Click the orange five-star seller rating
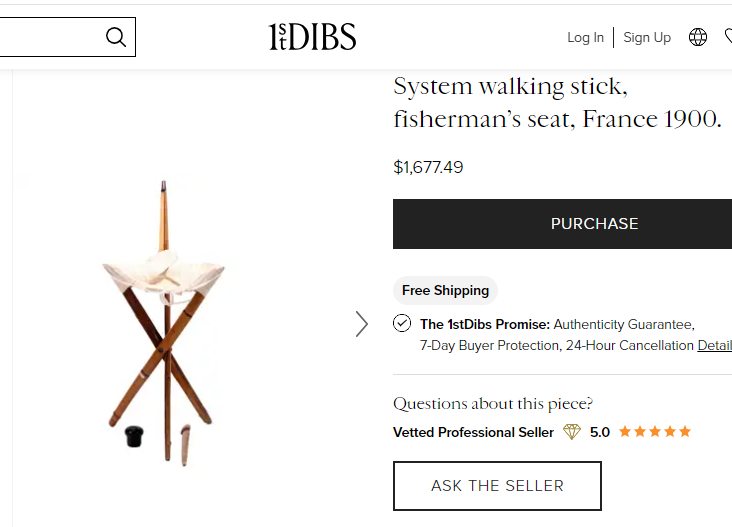 [x=654, y=432]
